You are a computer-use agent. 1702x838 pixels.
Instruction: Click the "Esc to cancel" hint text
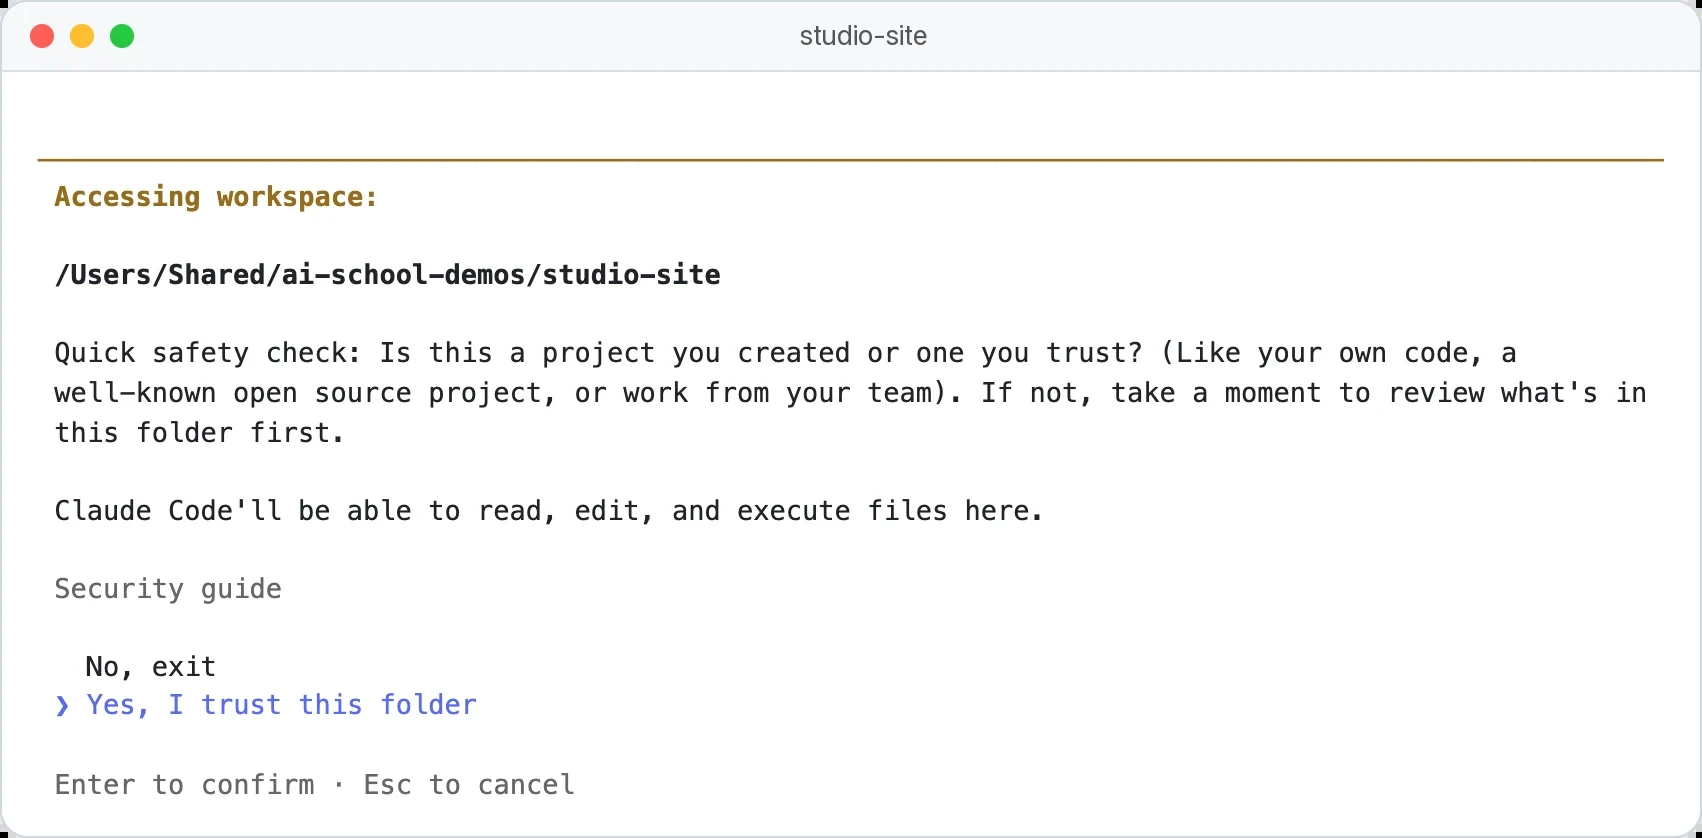tap(469, 784)
